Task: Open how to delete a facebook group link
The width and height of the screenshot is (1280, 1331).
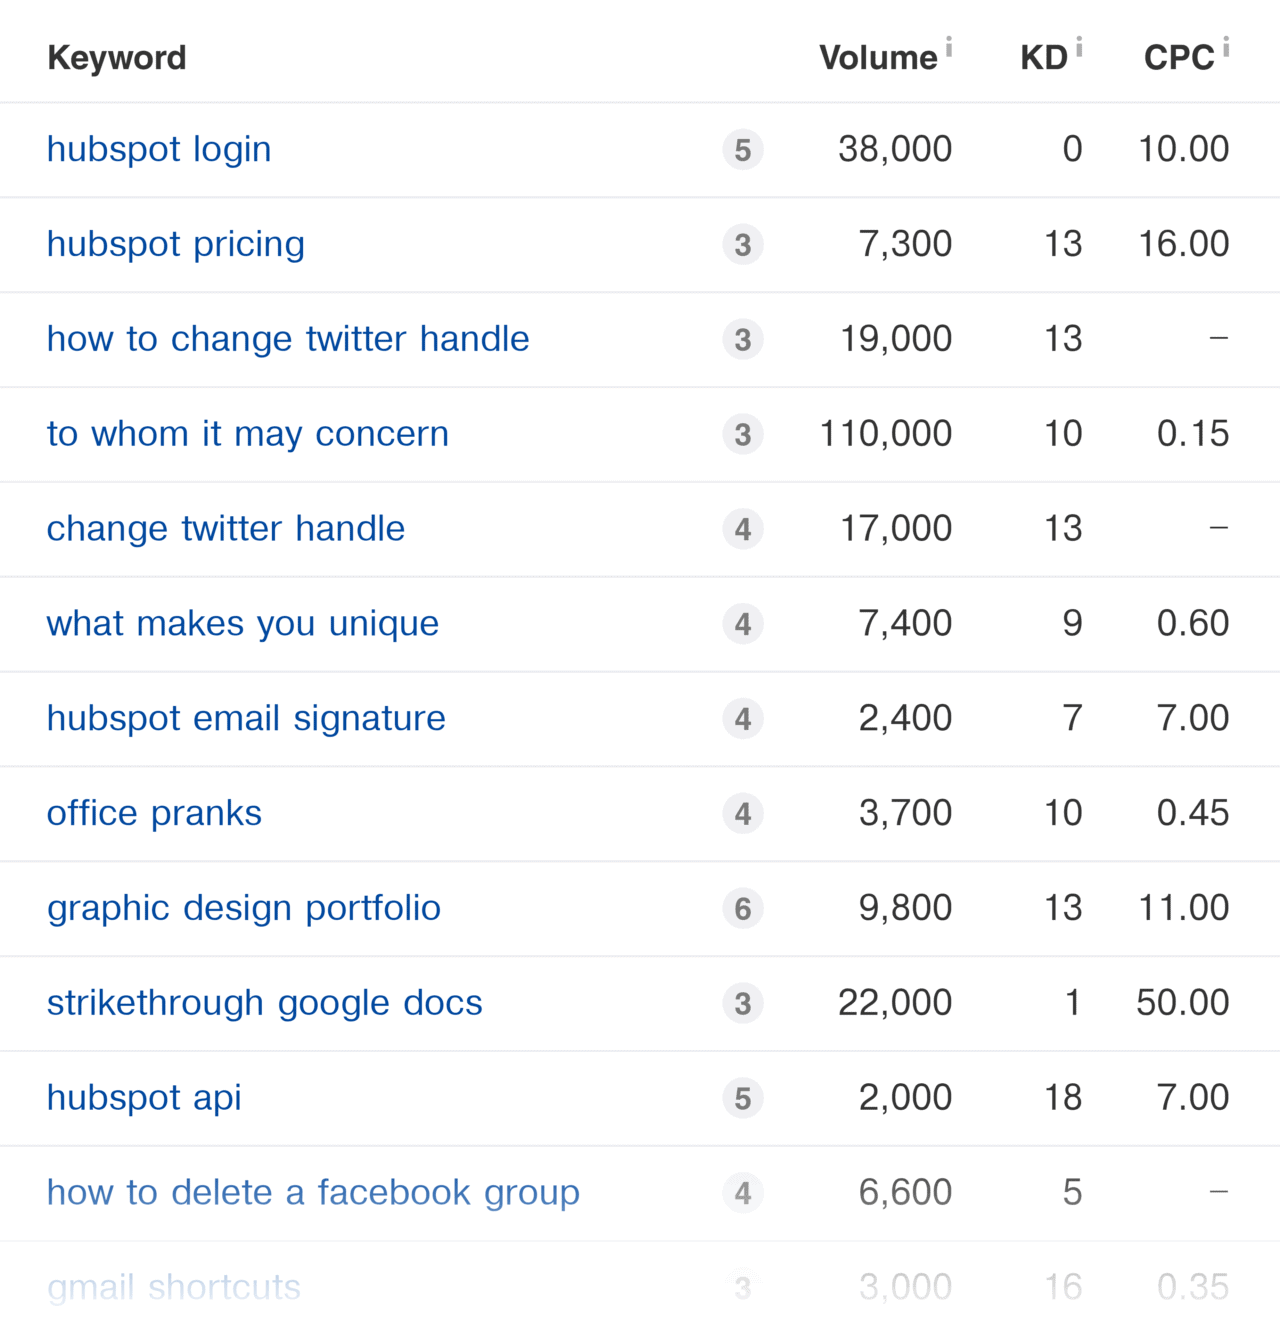Action: (313, 1193)
